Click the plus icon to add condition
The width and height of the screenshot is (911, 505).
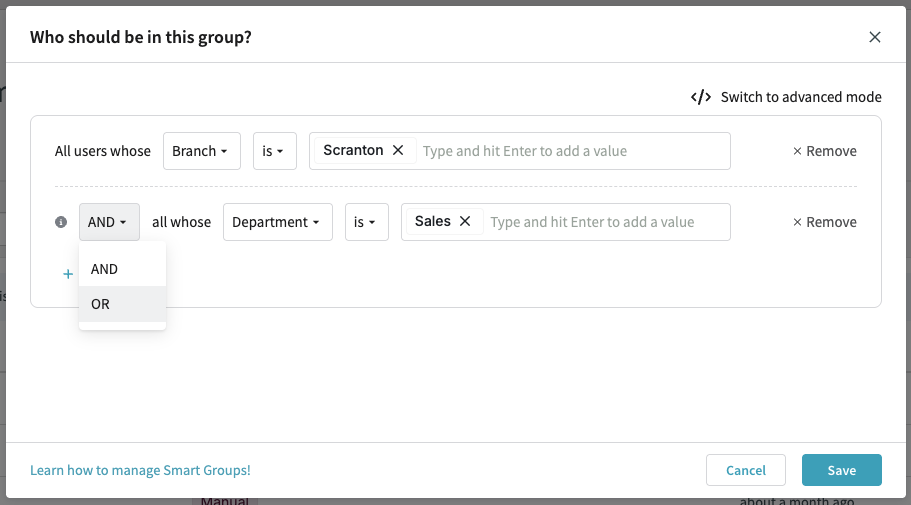tap(68, 274)
